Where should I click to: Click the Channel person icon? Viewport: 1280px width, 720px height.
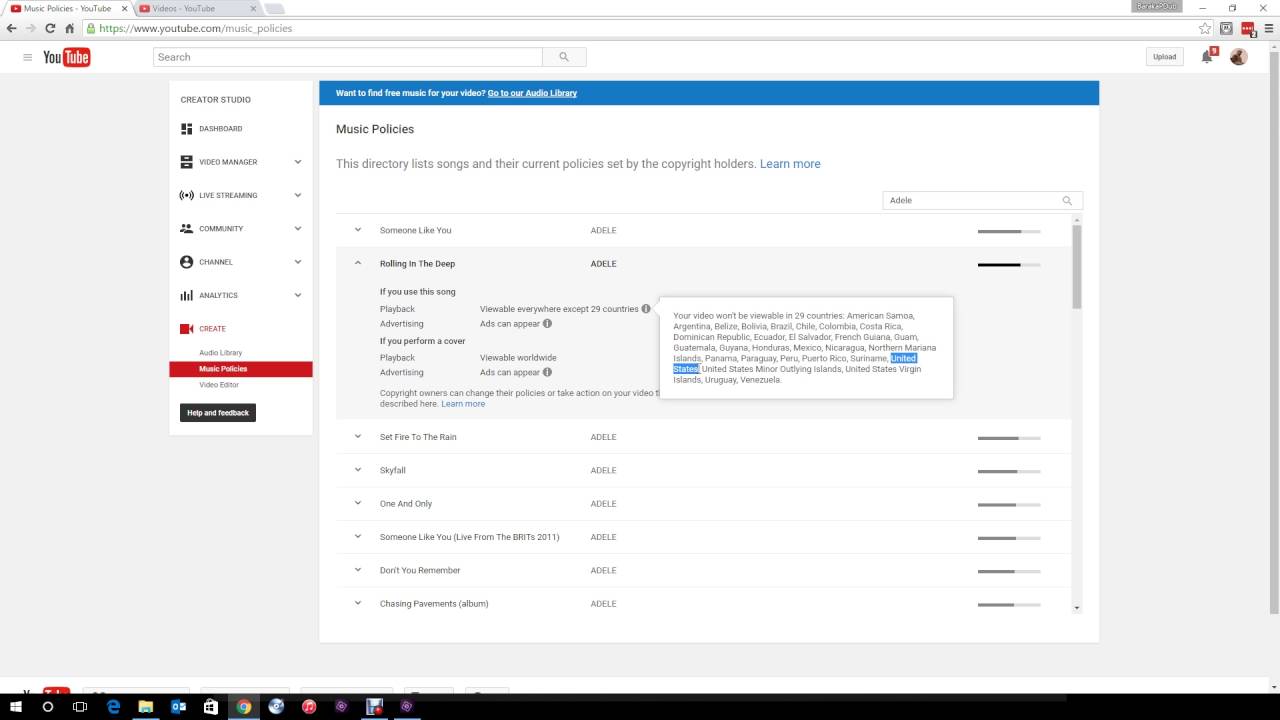pos(186,262)
